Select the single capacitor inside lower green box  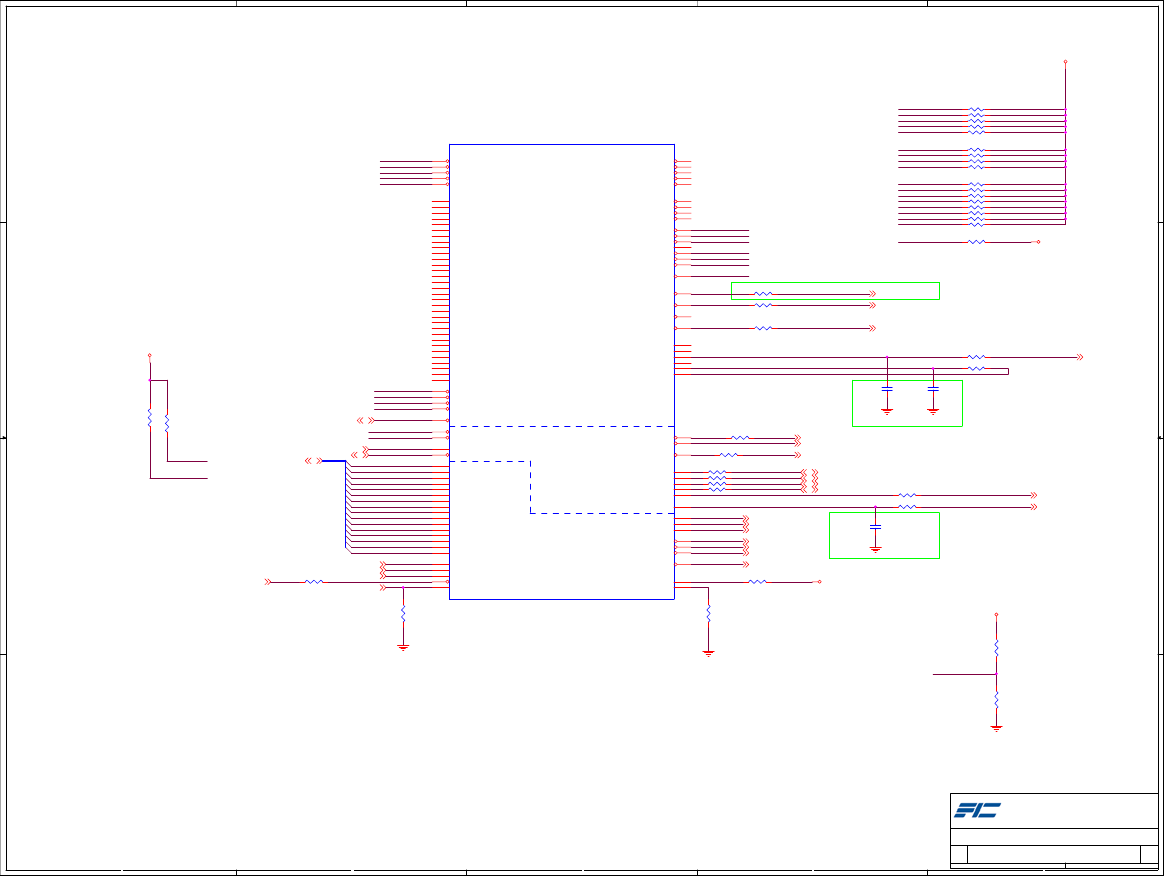pyautogui.click(x=875, y=527)
